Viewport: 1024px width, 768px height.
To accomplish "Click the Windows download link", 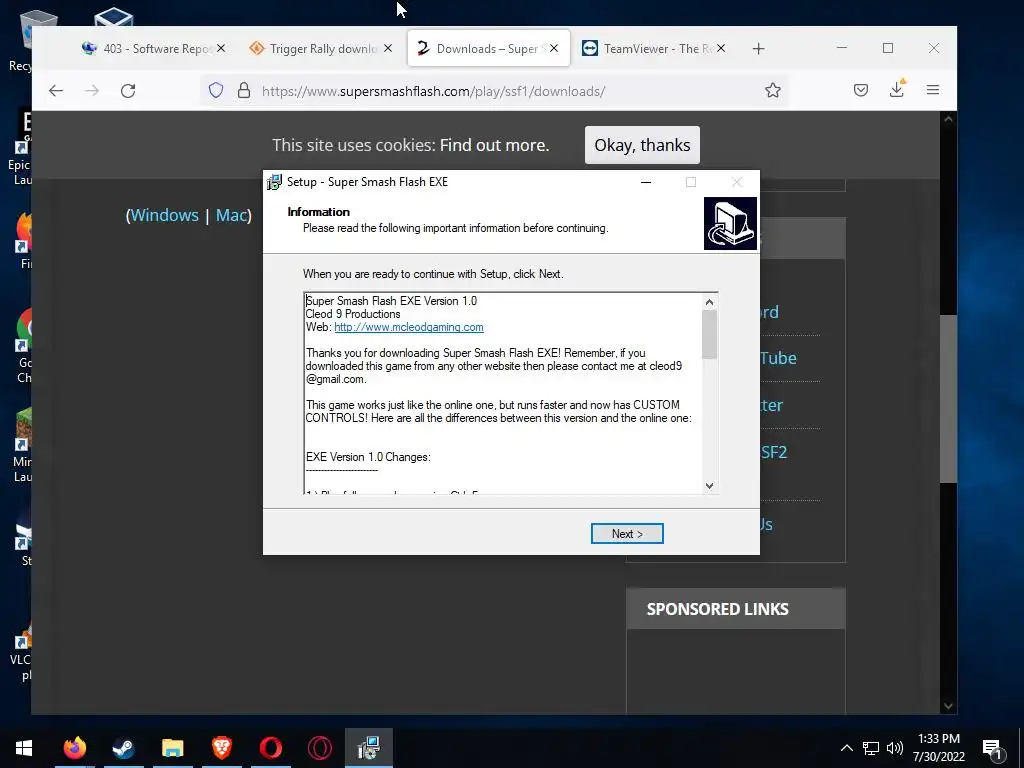I will tap(164, 215).
